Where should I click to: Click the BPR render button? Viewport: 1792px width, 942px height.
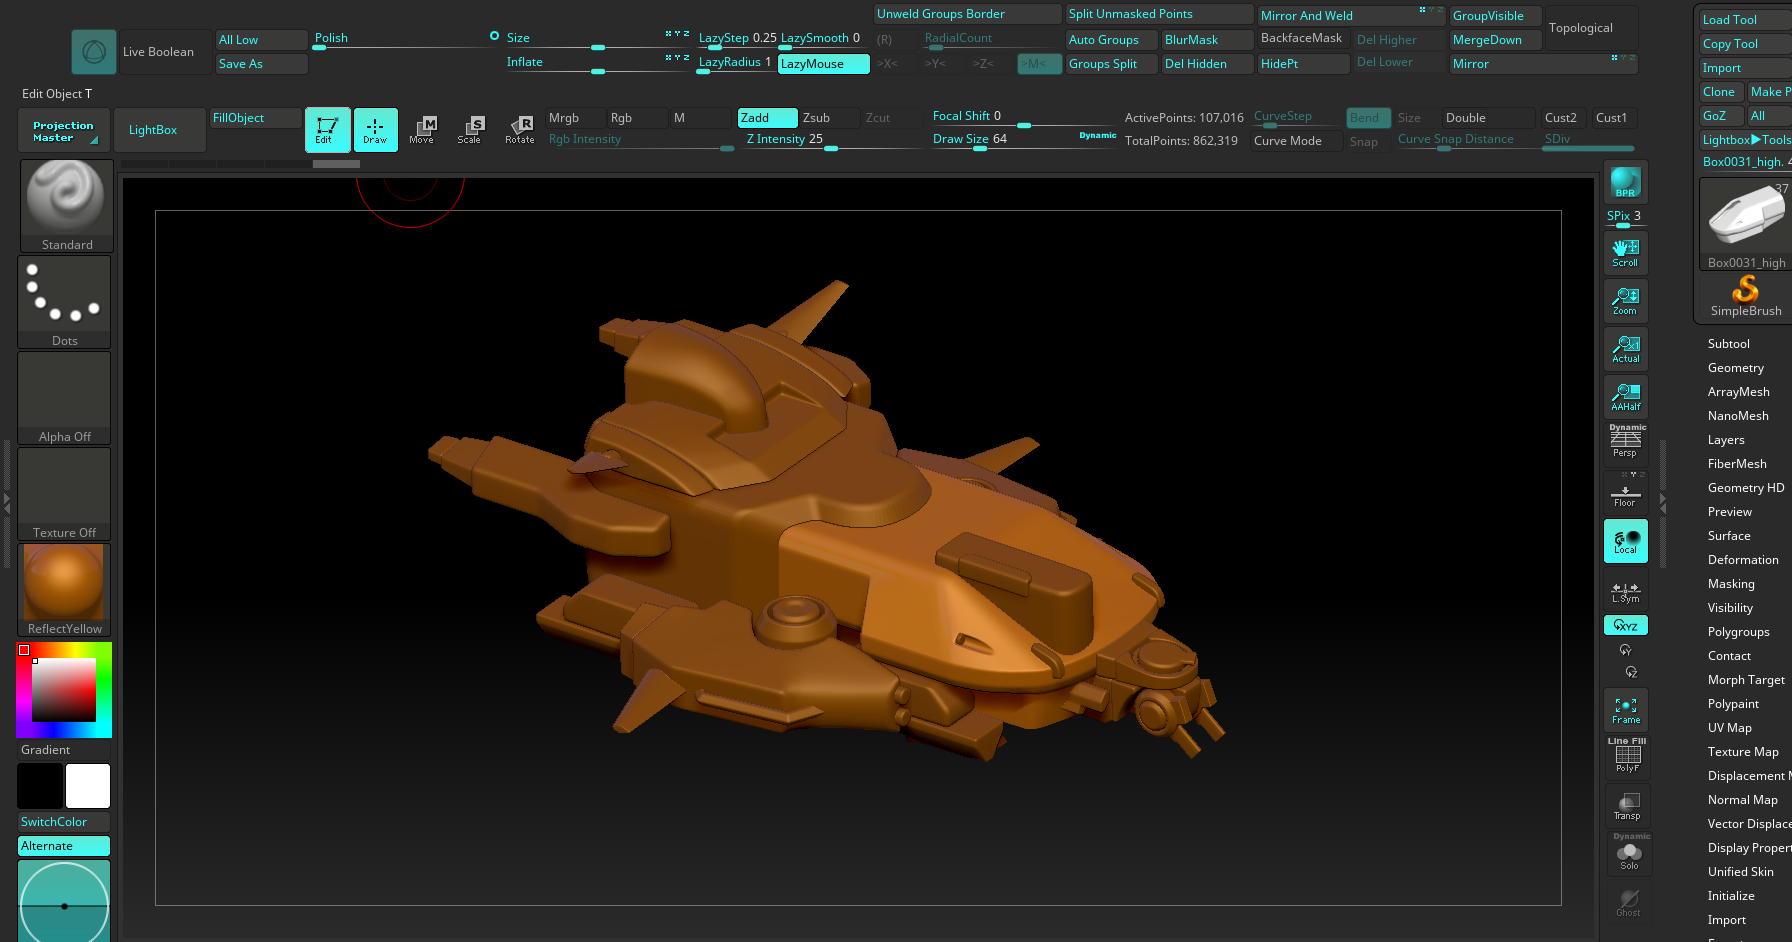[1625, 183]
